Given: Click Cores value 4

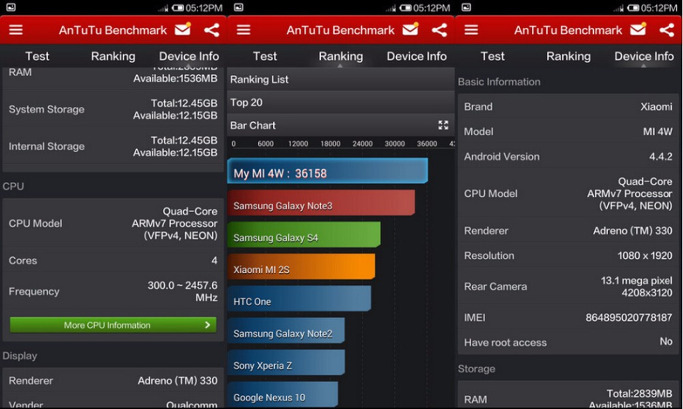Looking at the screenshot, I should [214, 260].
